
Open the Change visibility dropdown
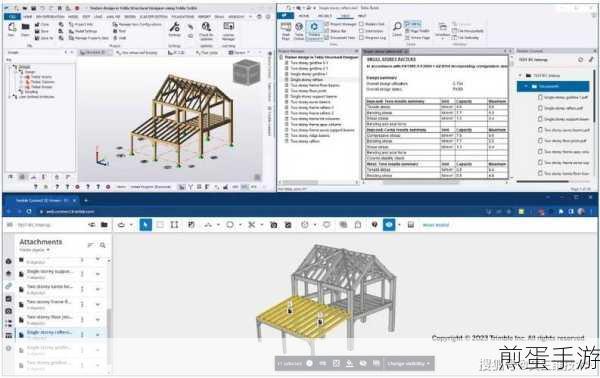[408, 363]
